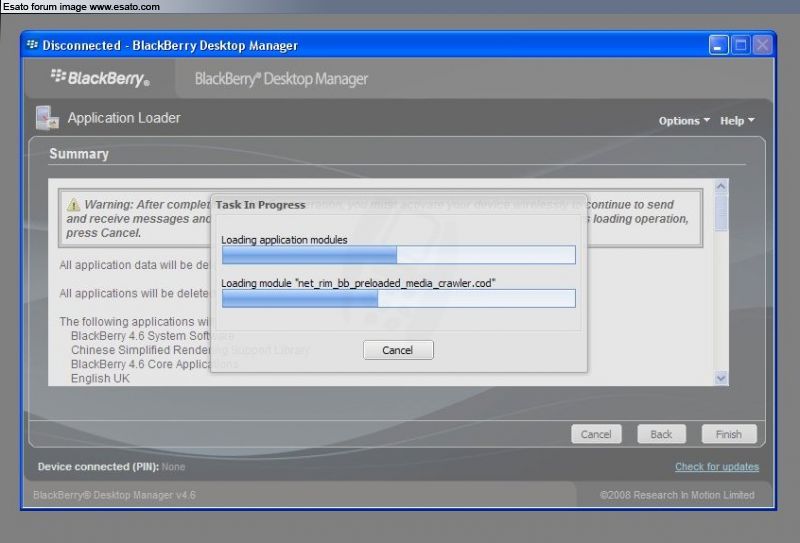Maximize the Desktop Manager window
This screenshot has width=800, height=543.
point(741,45)
